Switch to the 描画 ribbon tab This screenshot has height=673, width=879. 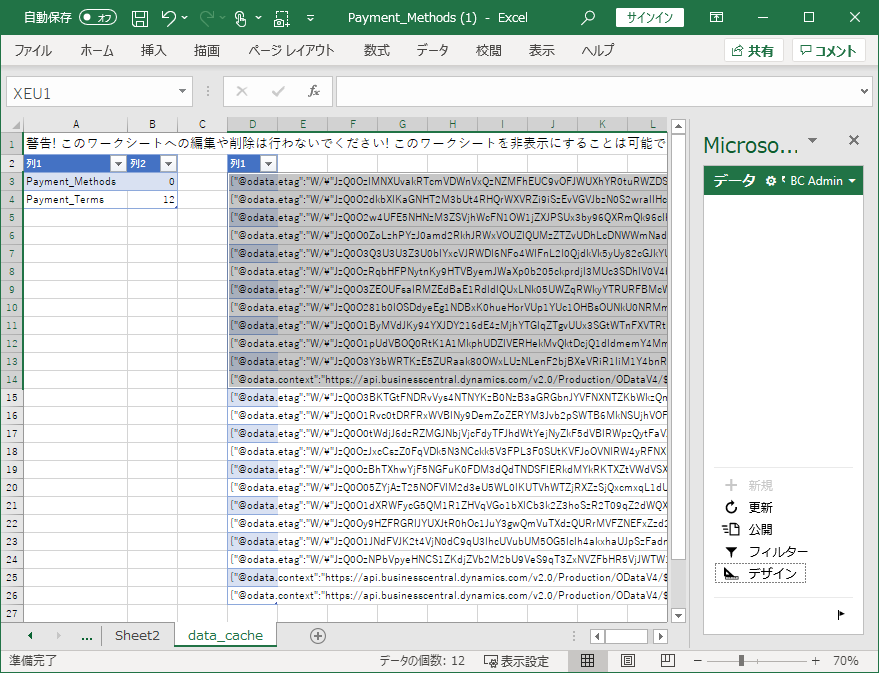tap(207, 51)
